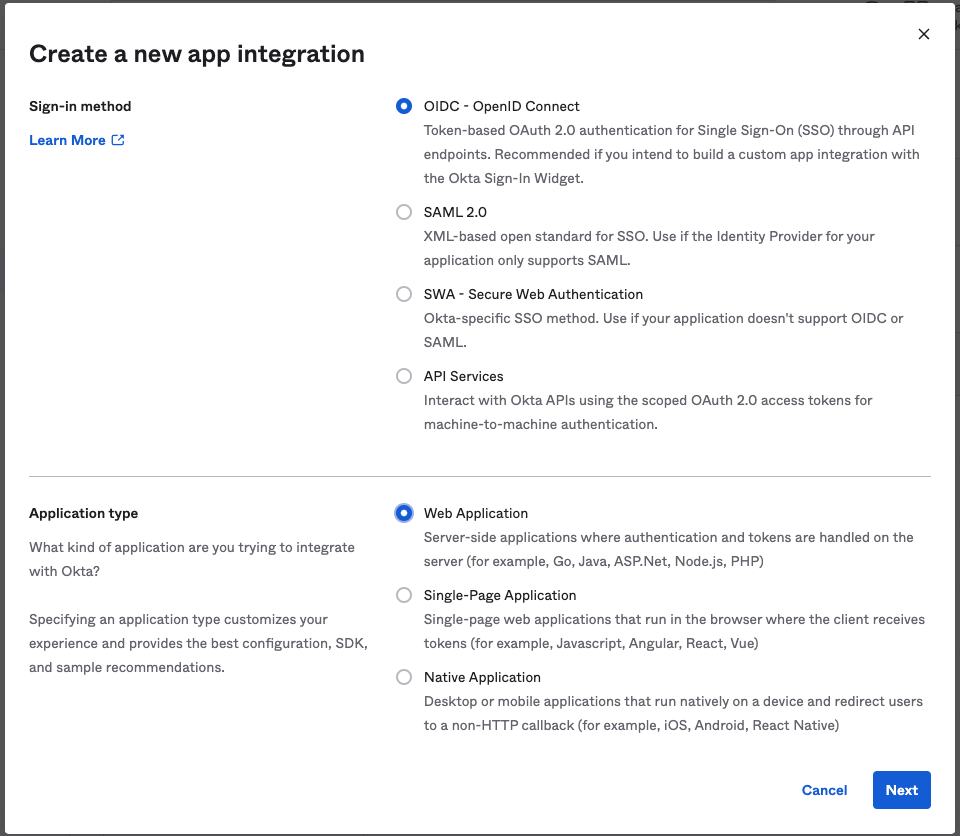
Task: Click the blue Learn More text
Action: click(66, 140)
